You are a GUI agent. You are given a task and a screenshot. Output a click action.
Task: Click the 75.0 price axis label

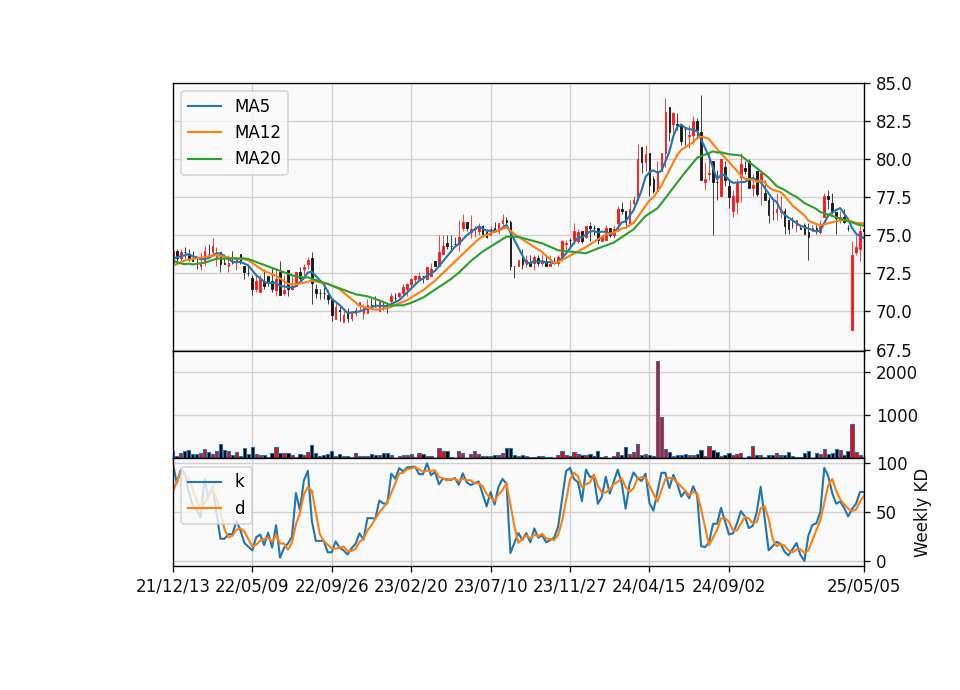(893, 236)
